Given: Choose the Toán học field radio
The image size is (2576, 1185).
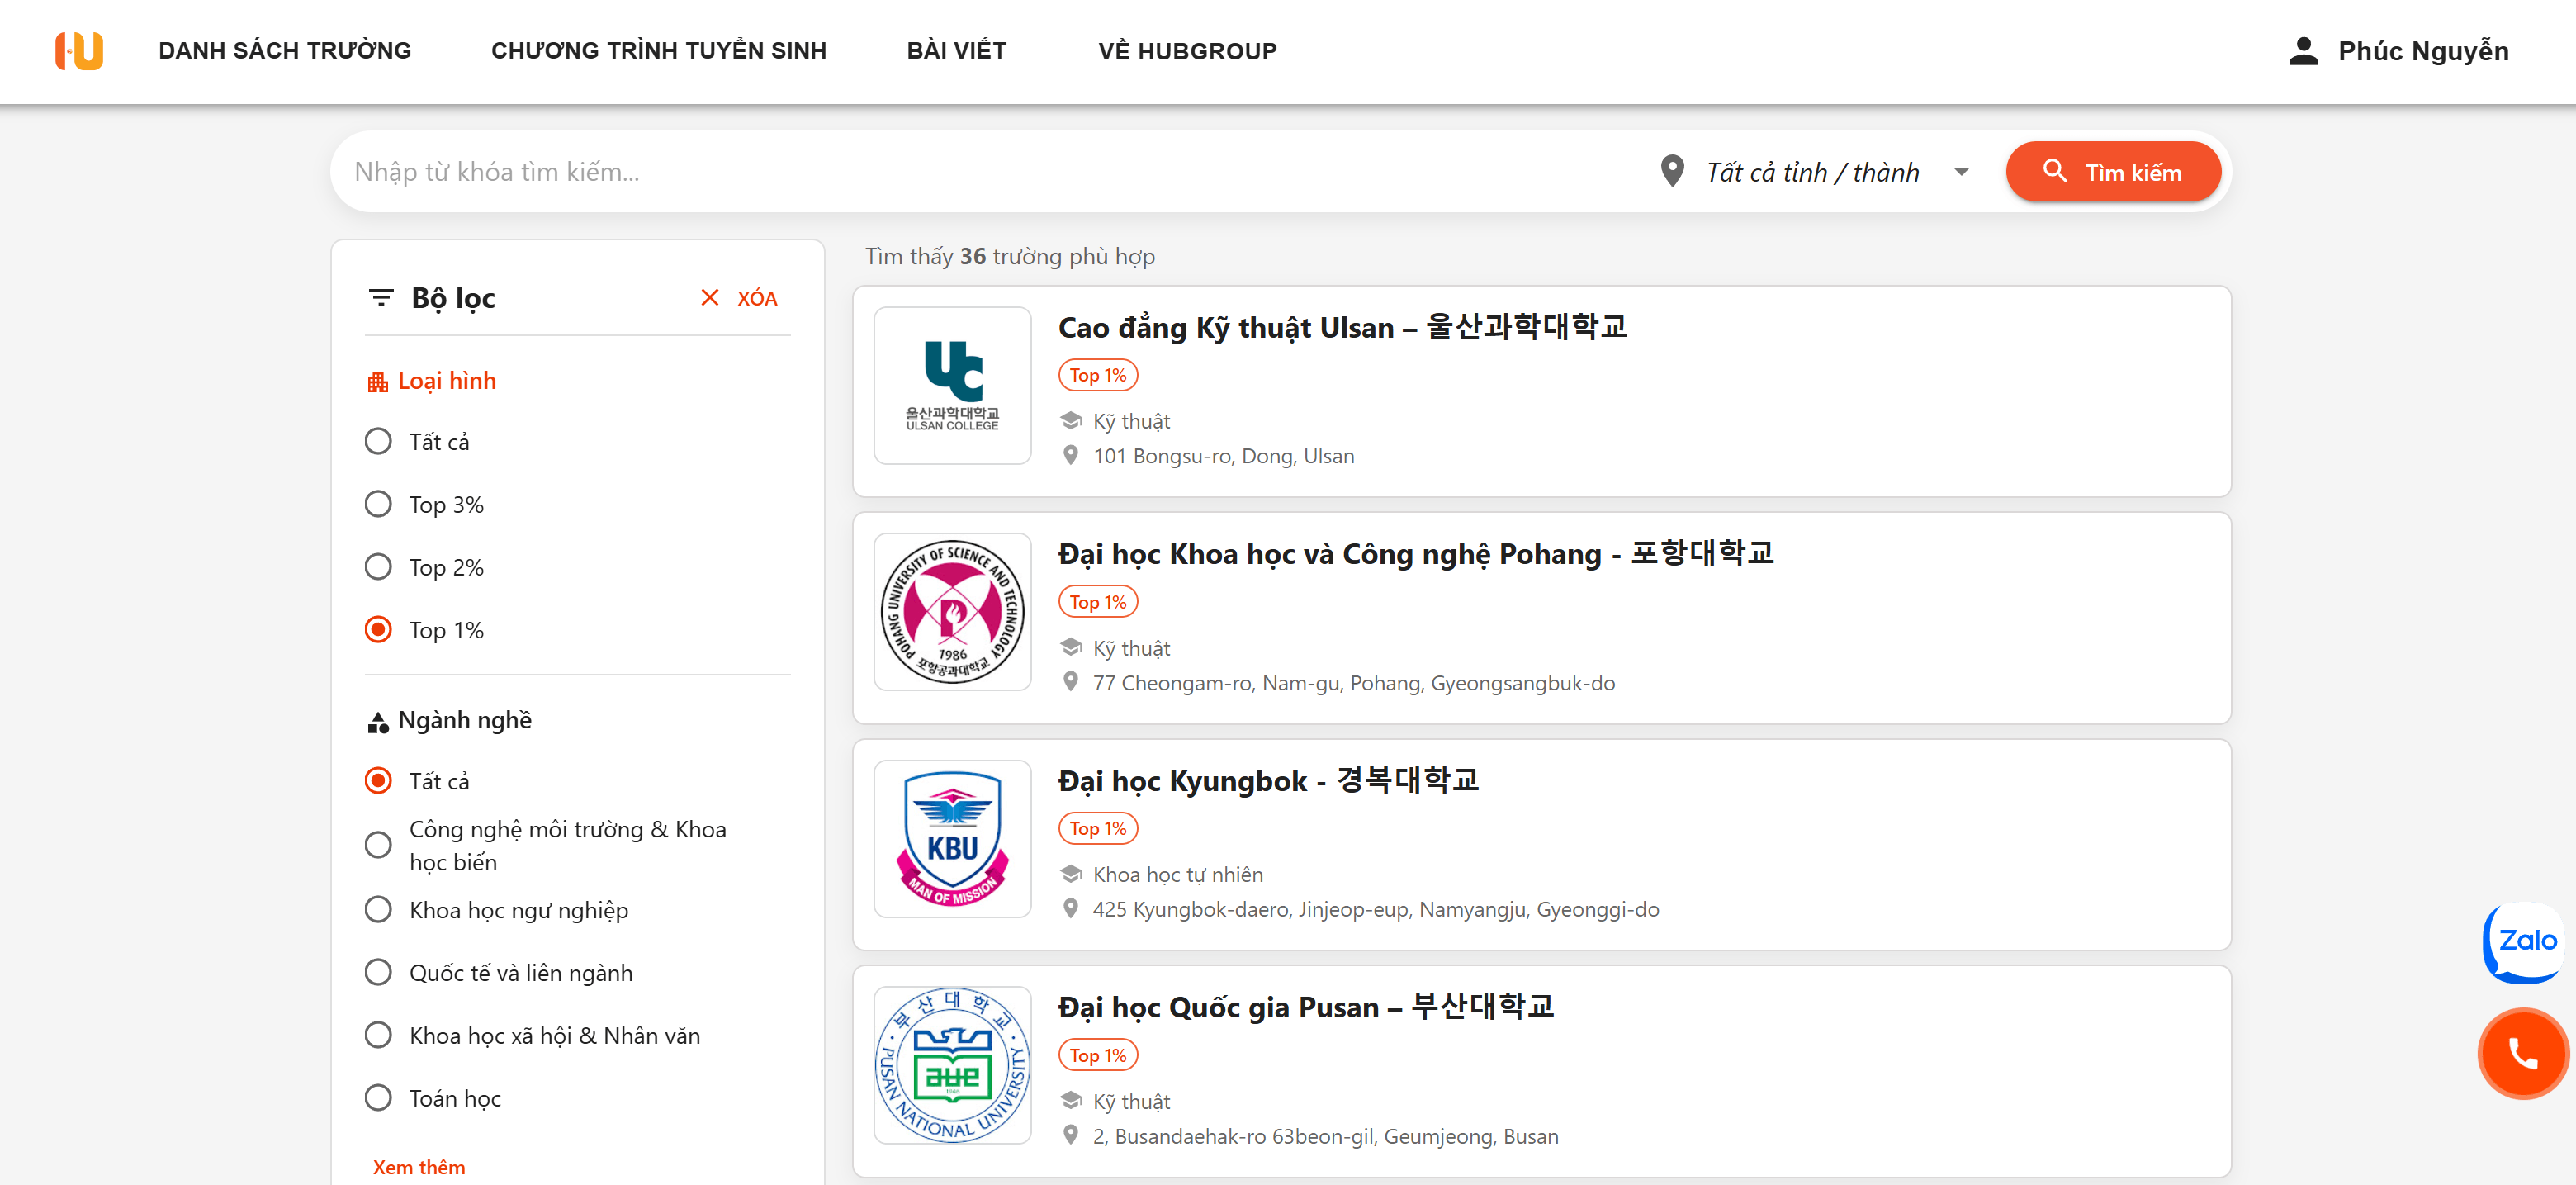Looking at the screenshot, I should click(x=378, y=1098).
